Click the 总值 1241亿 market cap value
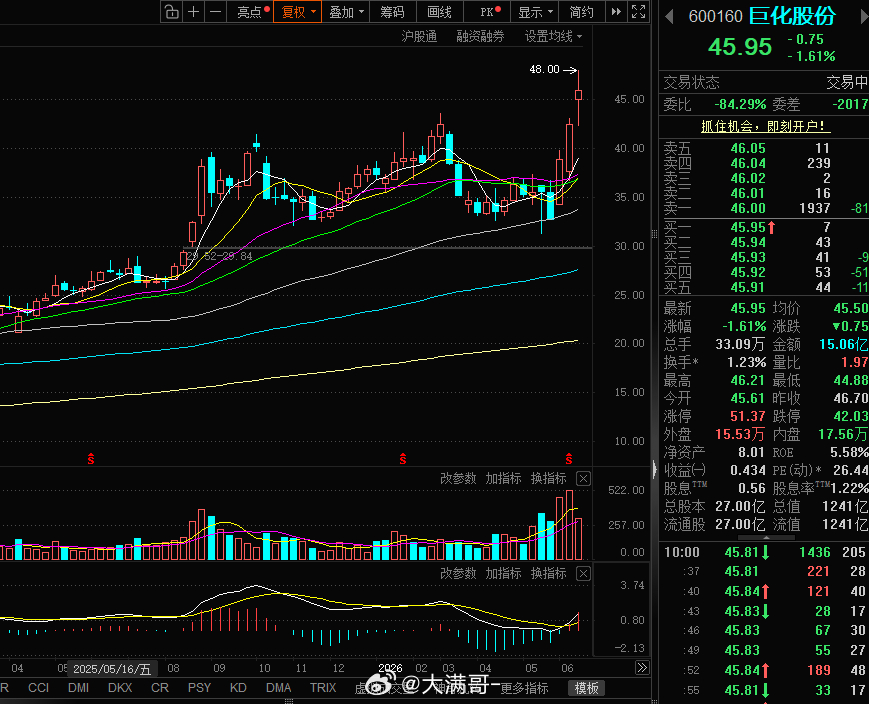This screenshot has width=869, height=704. click(845, 507)
